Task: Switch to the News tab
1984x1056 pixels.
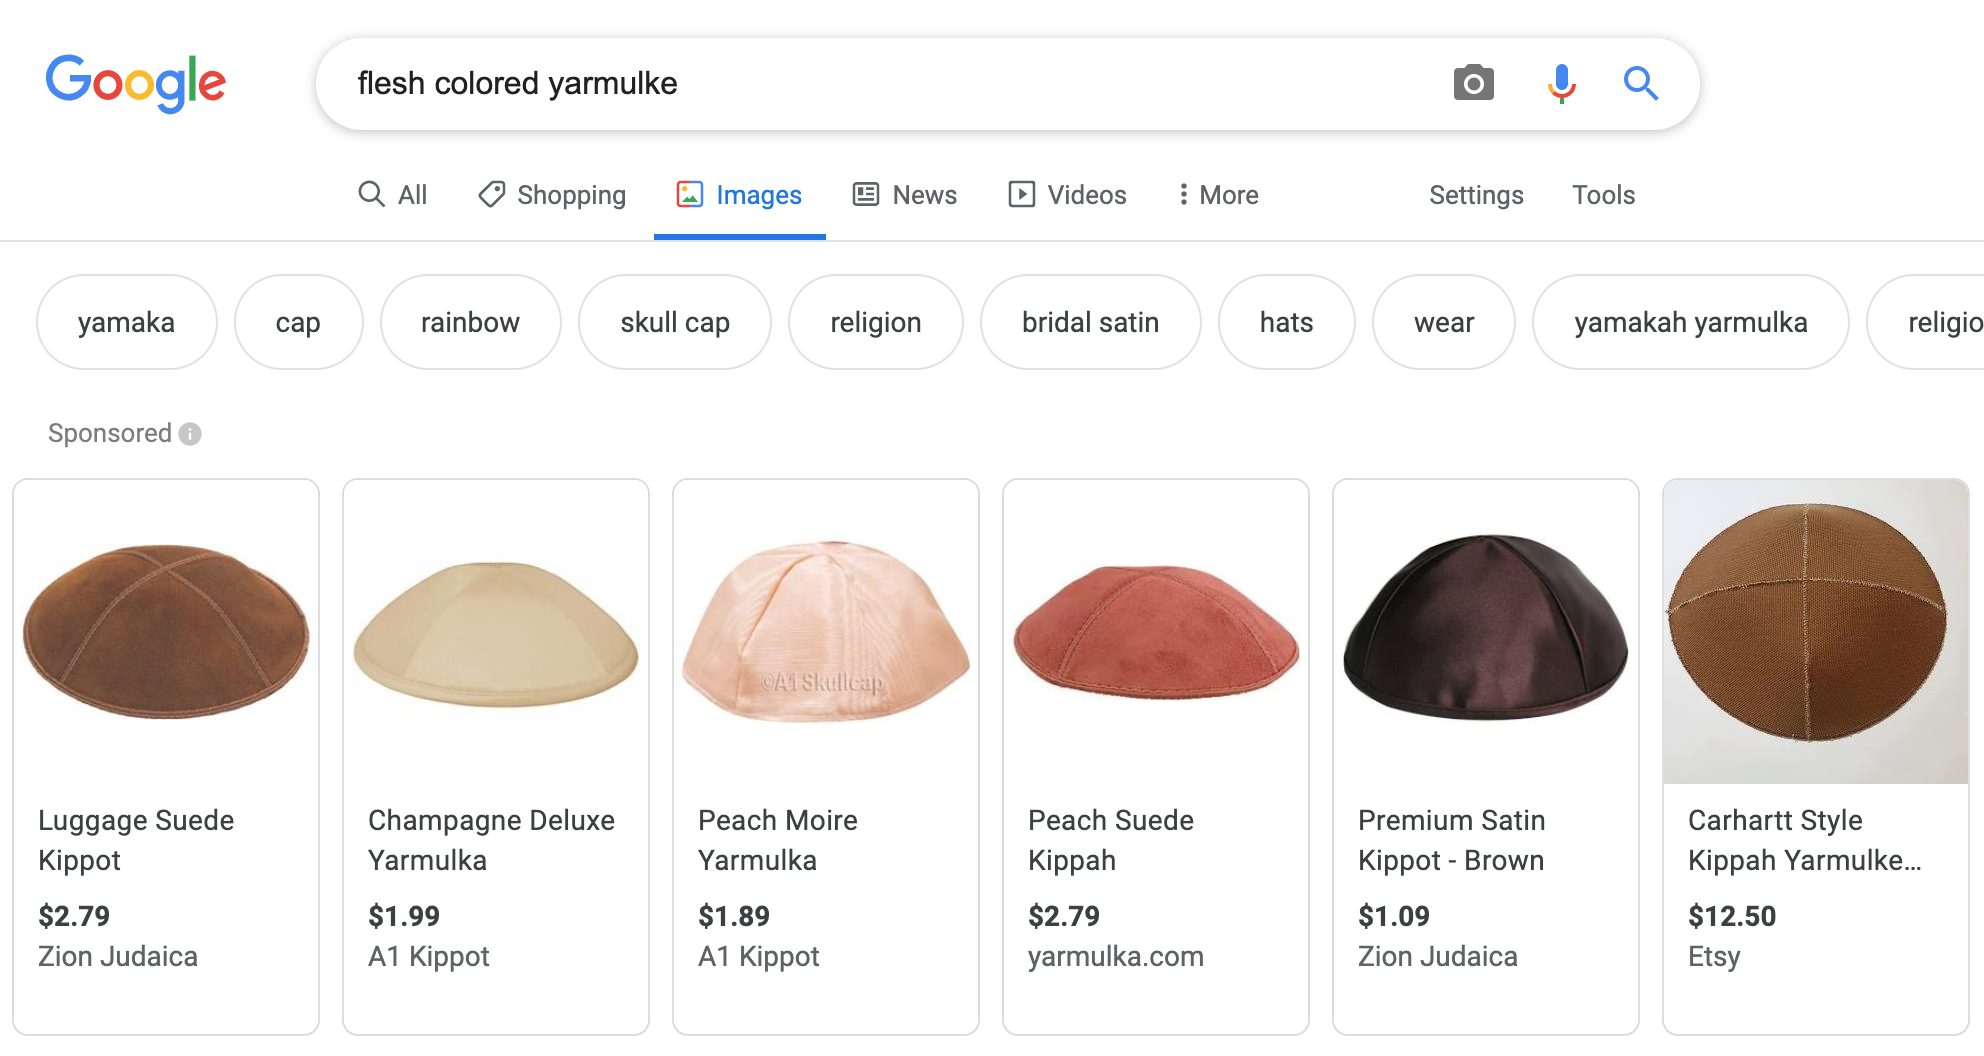Action: 905,194
